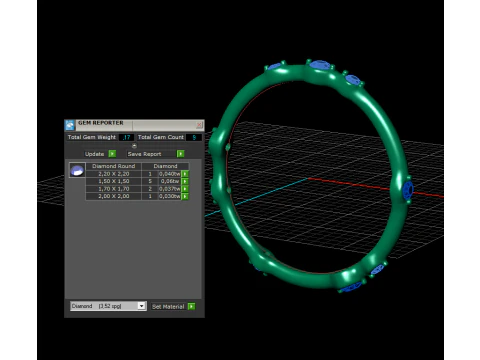Click the '0,037tw' weight cell

(x=170, y=189)
